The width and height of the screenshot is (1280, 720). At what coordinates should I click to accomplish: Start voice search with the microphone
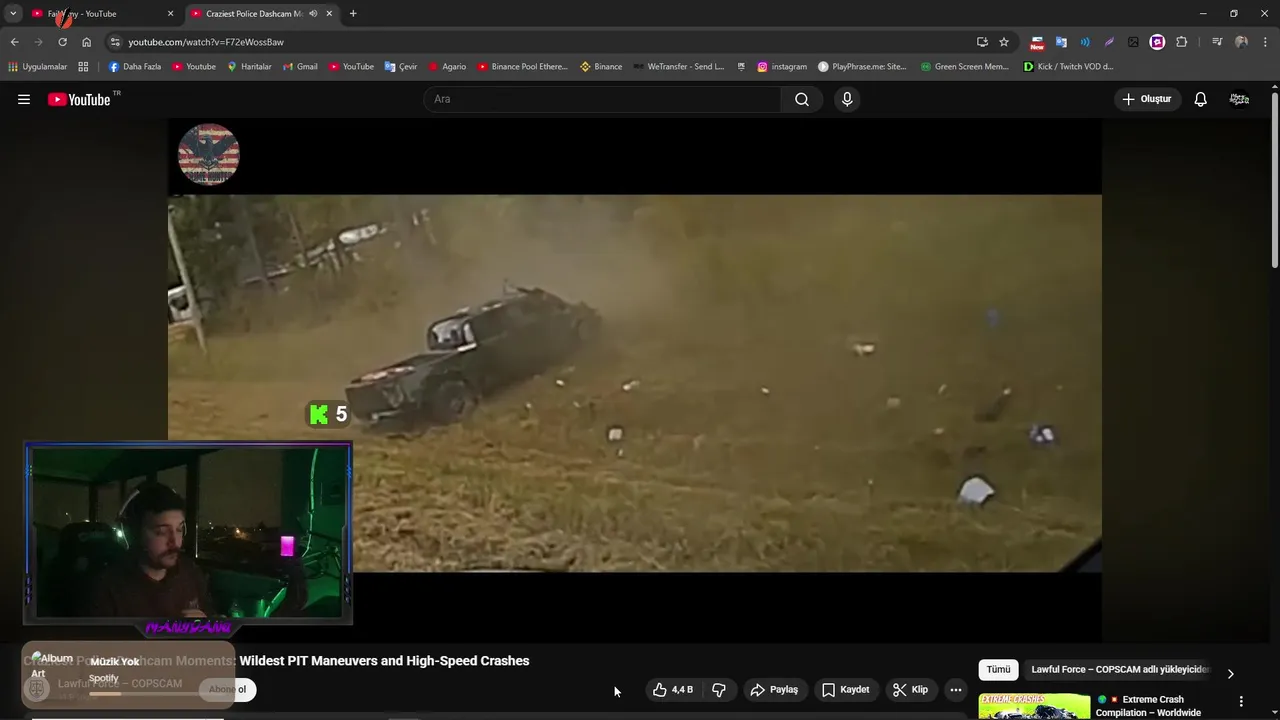click(847, 99)
